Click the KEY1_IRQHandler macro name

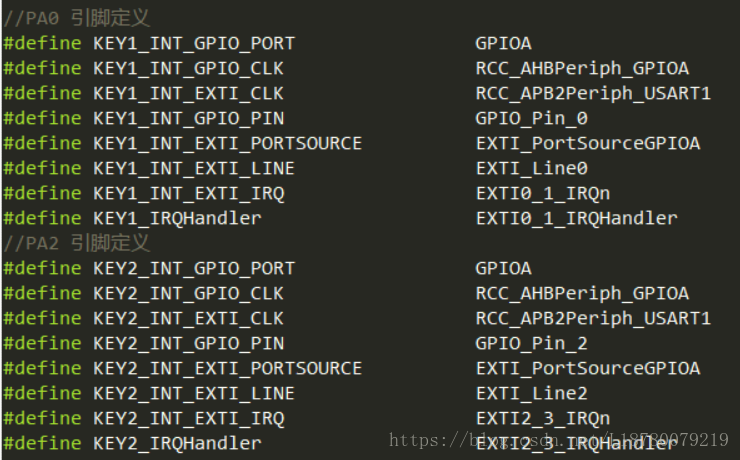pos(177,218)
